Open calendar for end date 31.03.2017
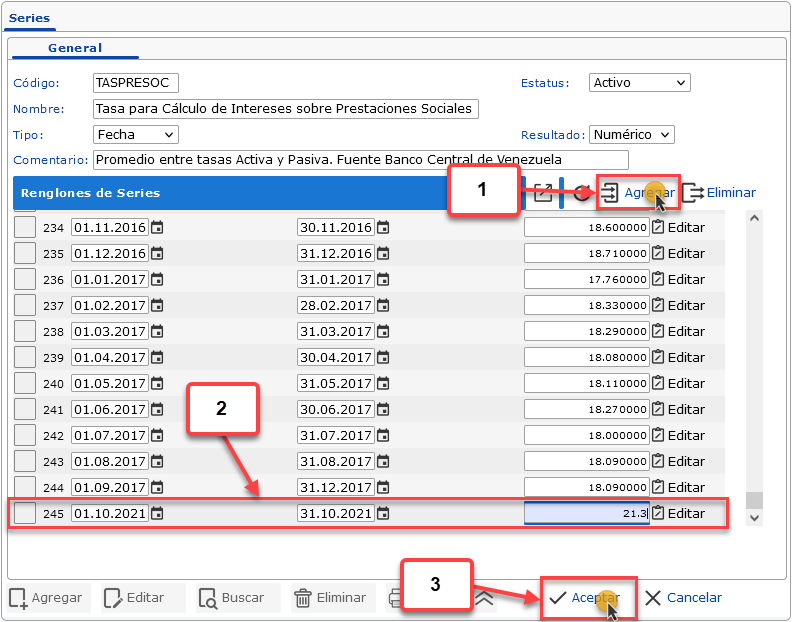 (x=383, y=331)
